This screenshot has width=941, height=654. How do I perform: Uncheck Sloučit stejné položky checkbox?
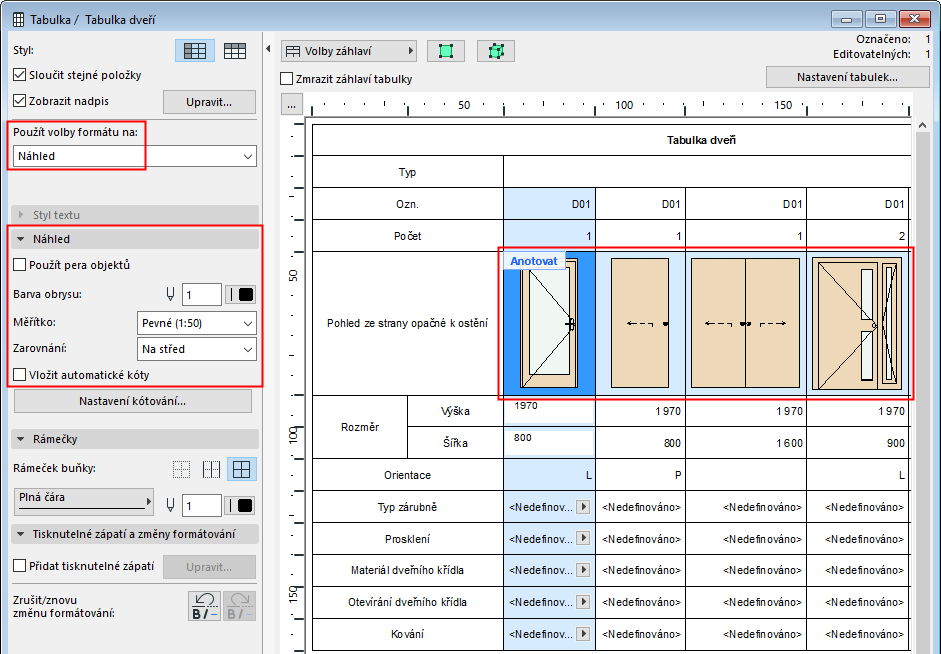click(x=20, y=75)
